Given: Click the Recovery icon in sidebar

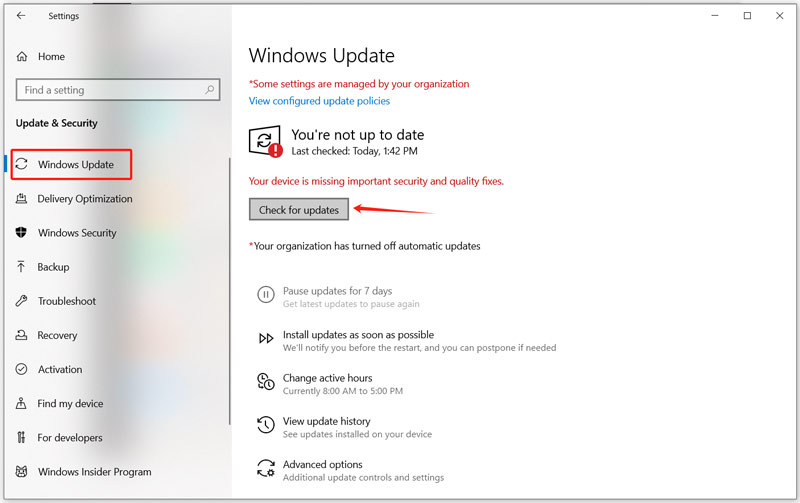Looking at the screenshot, I should tap(21, 335).
